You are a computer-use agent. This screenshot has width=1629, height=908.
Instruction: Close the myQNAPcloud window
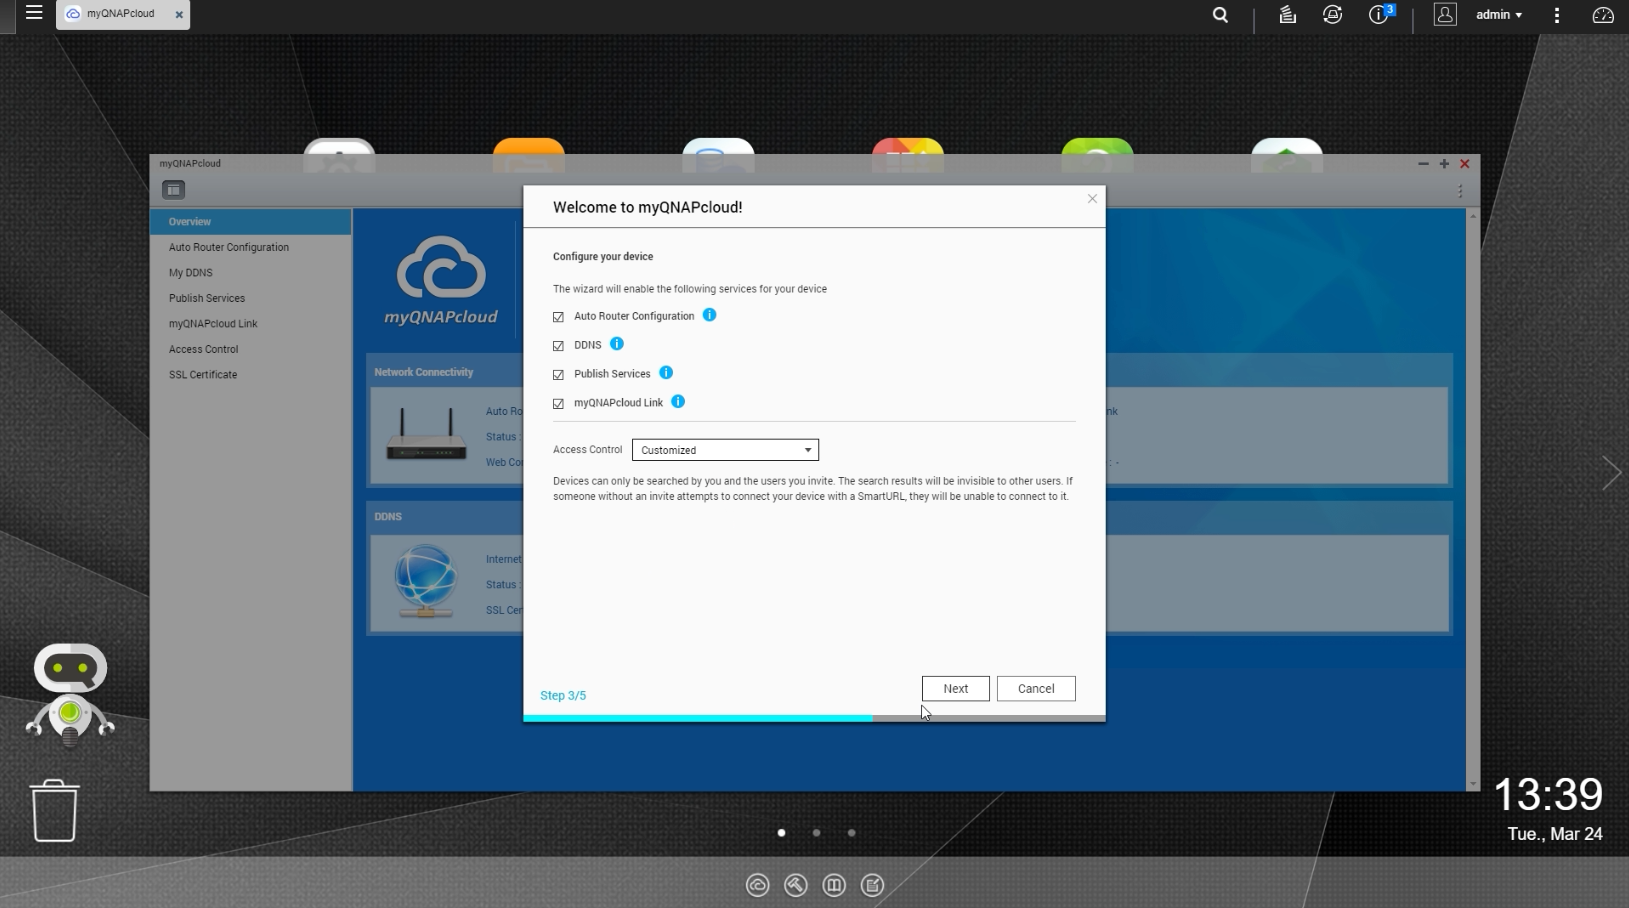[x=1465, y=164]
